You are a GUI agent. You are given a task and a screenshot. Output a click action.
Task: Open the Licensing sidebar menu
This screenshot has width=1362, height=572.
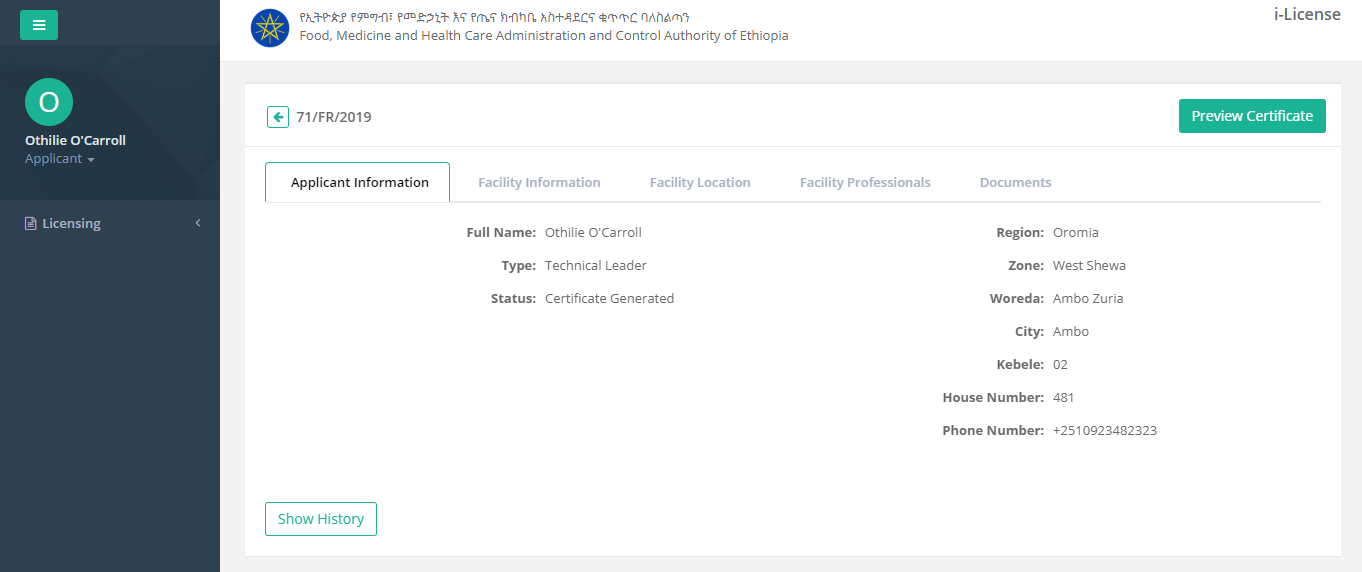click(71, 224)
